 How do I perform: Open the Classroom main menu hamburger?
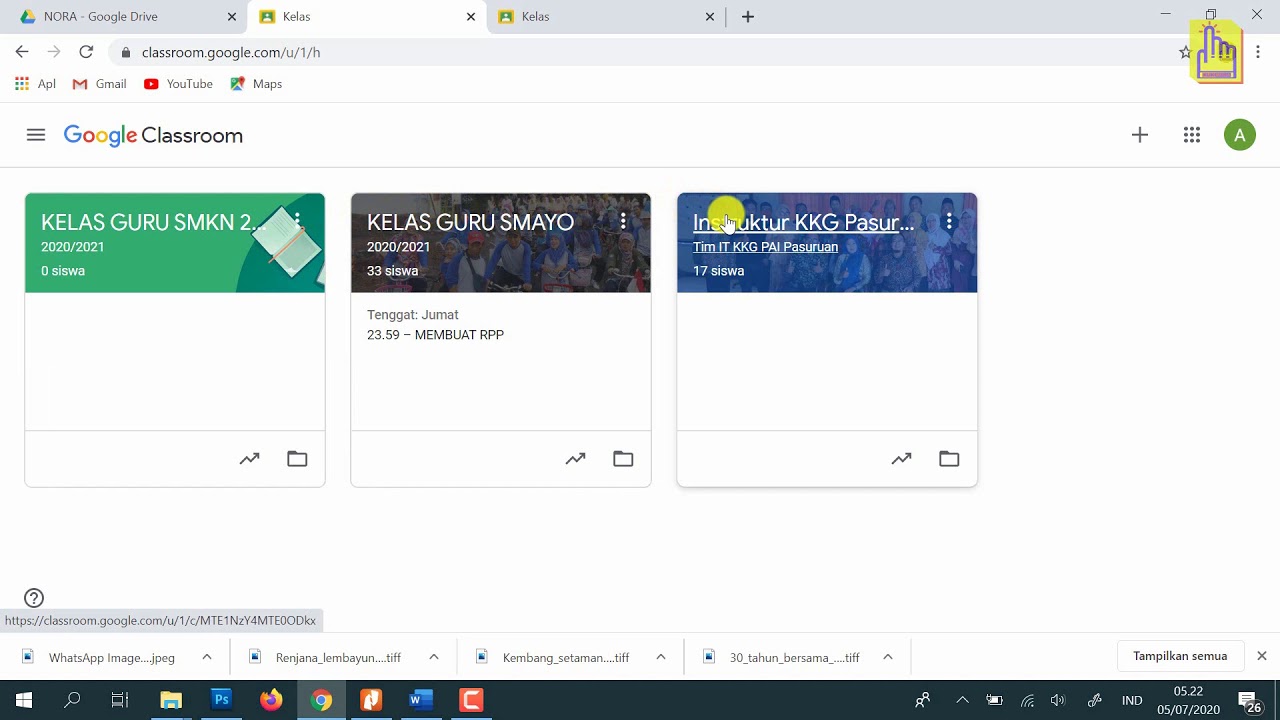[36, 135]
